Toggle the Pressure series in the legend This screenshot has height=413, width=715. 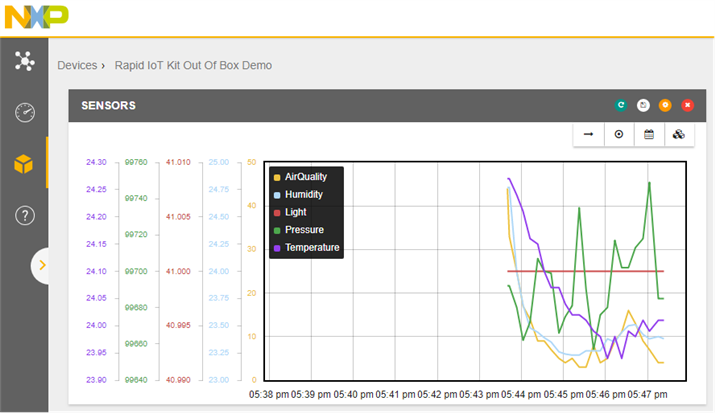point(299,230)
